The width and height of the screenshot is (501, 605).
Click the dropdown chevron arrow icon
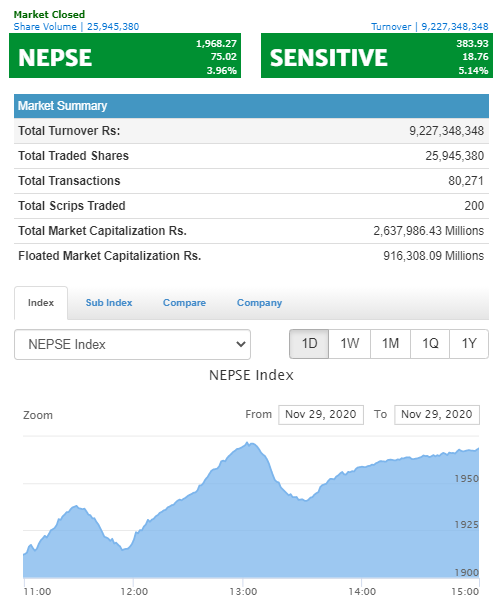pyautogui.click(x=241, y=344)
